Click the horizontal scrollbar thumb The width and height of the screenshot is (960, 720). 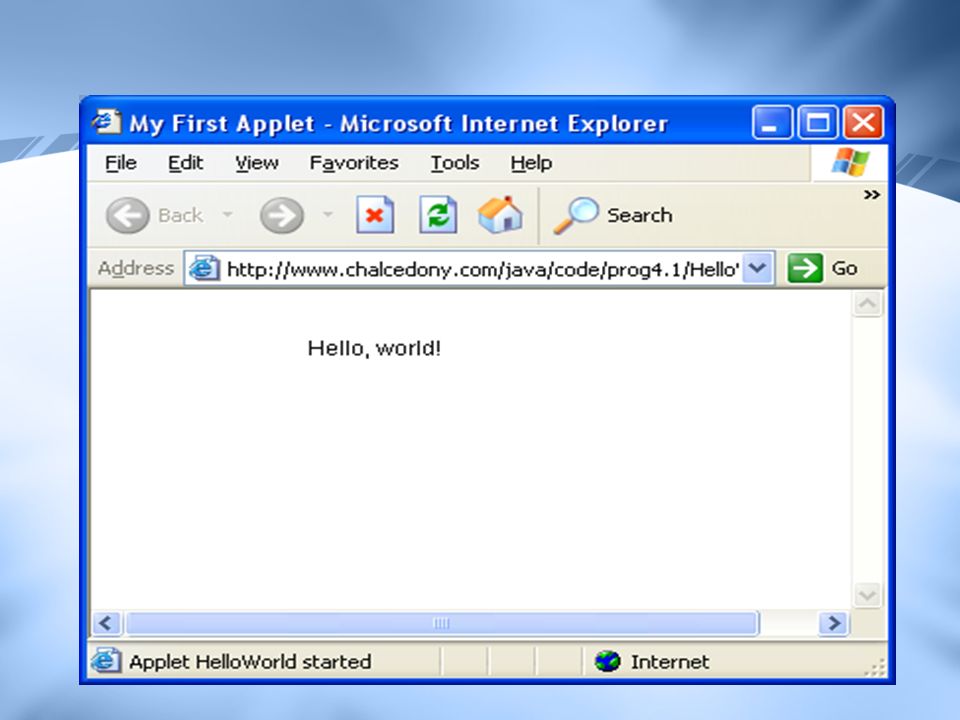pos(442,623)
